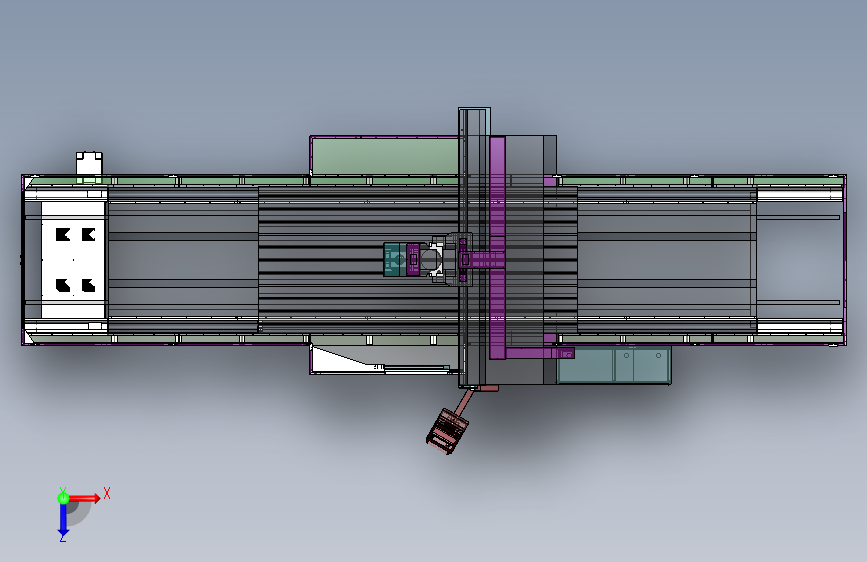Select the large green cover panel above the bed
The width and height of the screenshot is (867, 562).
(385, 156)
